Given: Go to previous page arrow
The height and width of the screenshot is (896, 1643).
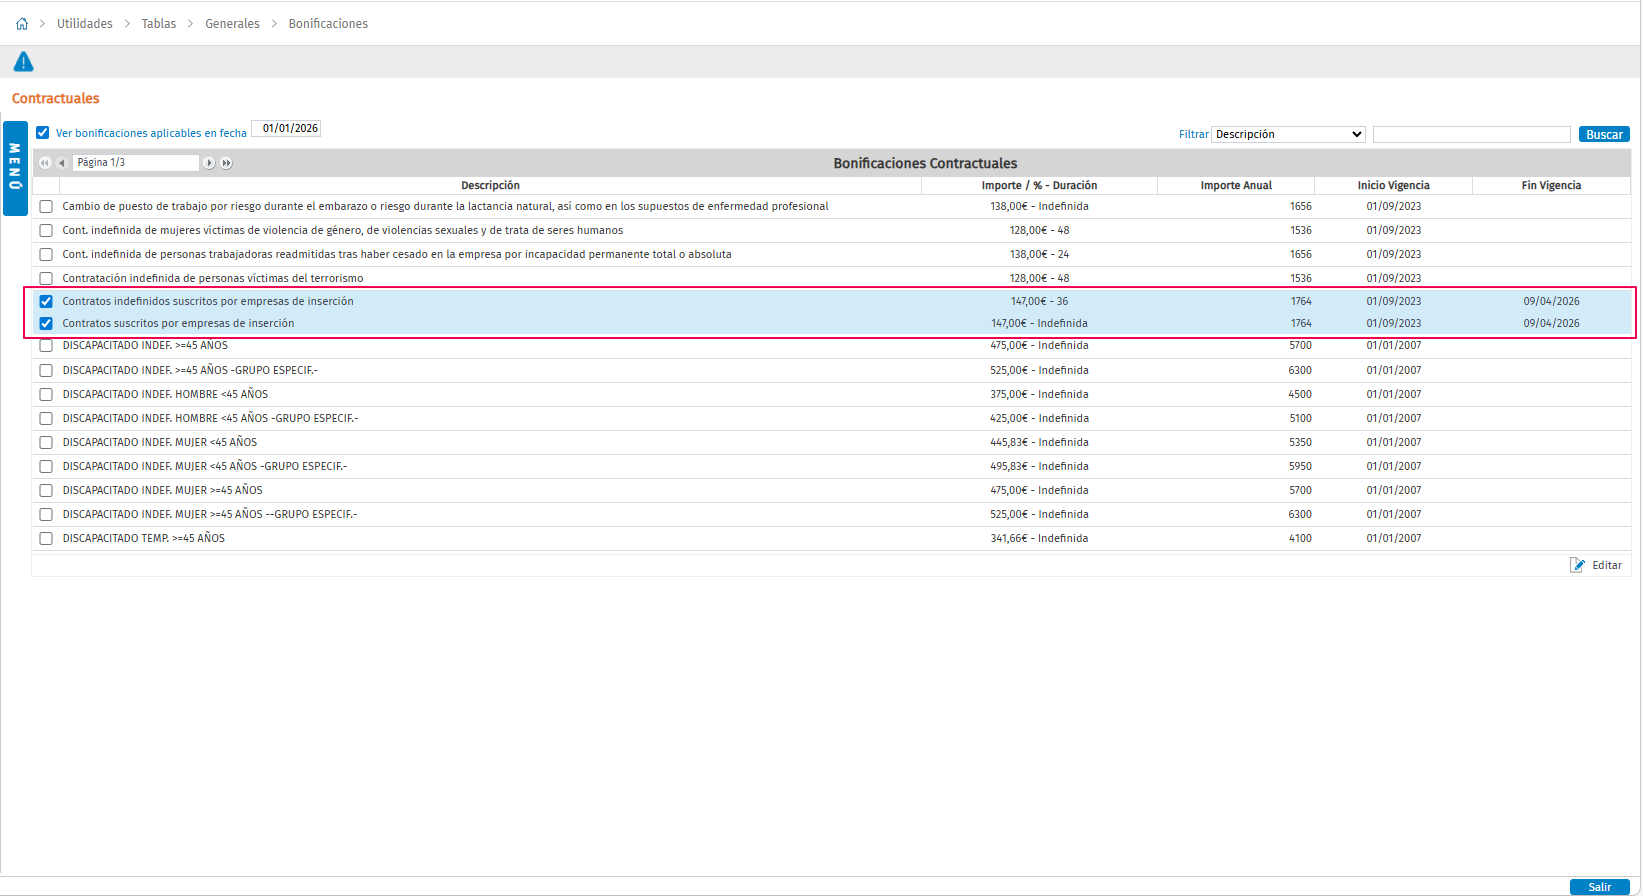Looking at the screenshot, I should click(x=61, y=163).
